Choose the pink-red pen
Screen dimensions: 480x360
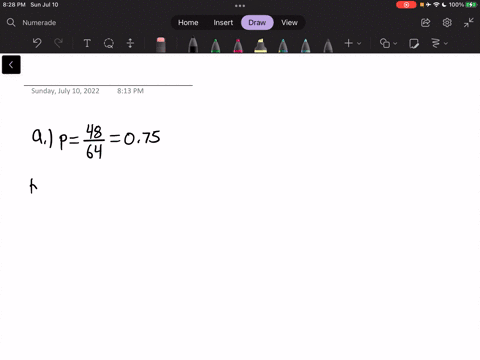tap(238, 45)
